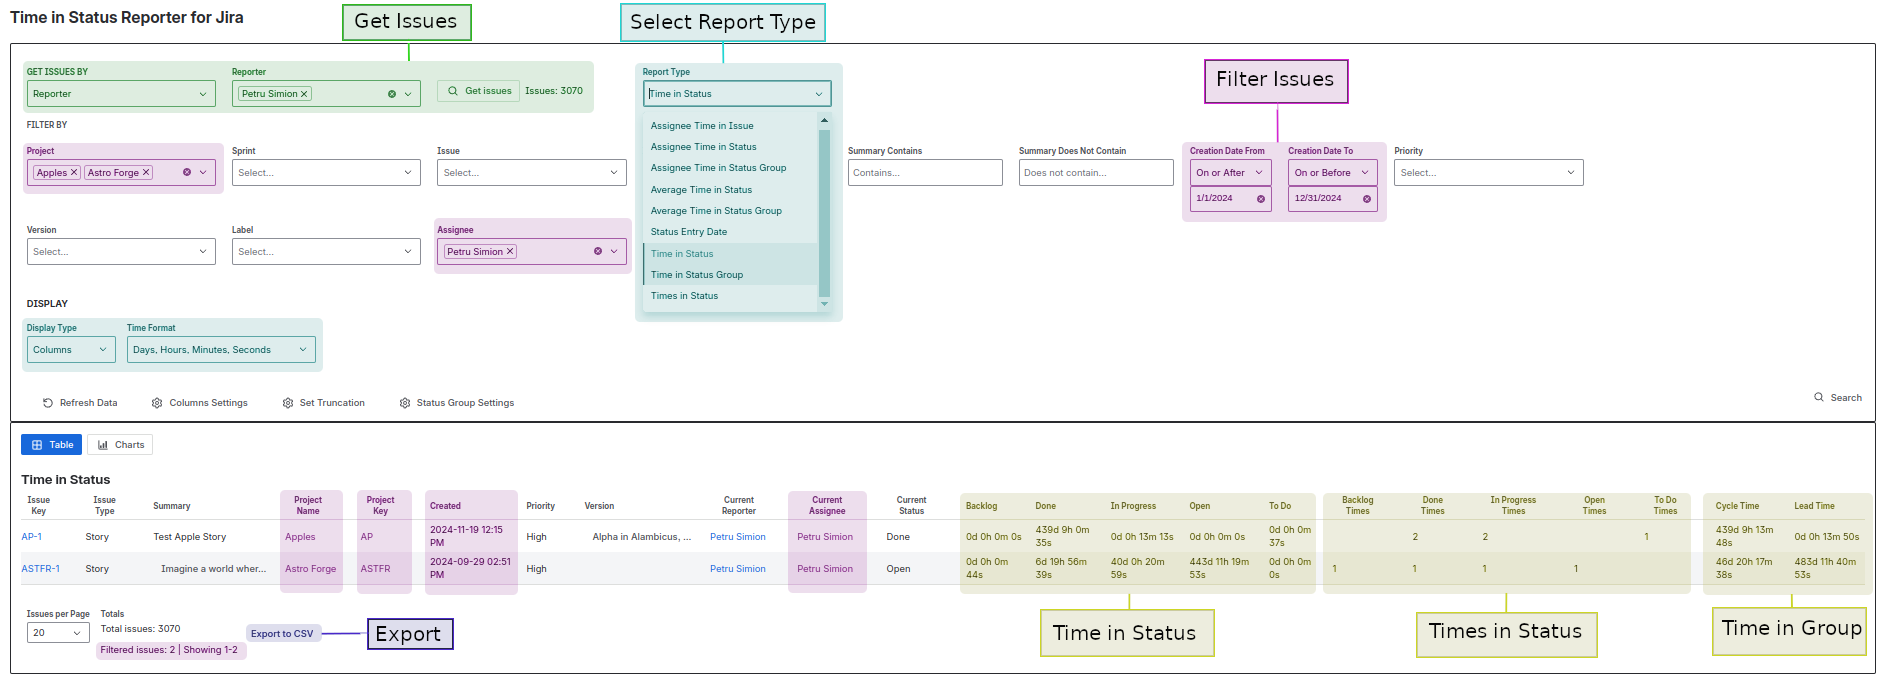Clear all values in the Assignee field
The height and width of the screenshot is (694, 1886).
(598, 251)
